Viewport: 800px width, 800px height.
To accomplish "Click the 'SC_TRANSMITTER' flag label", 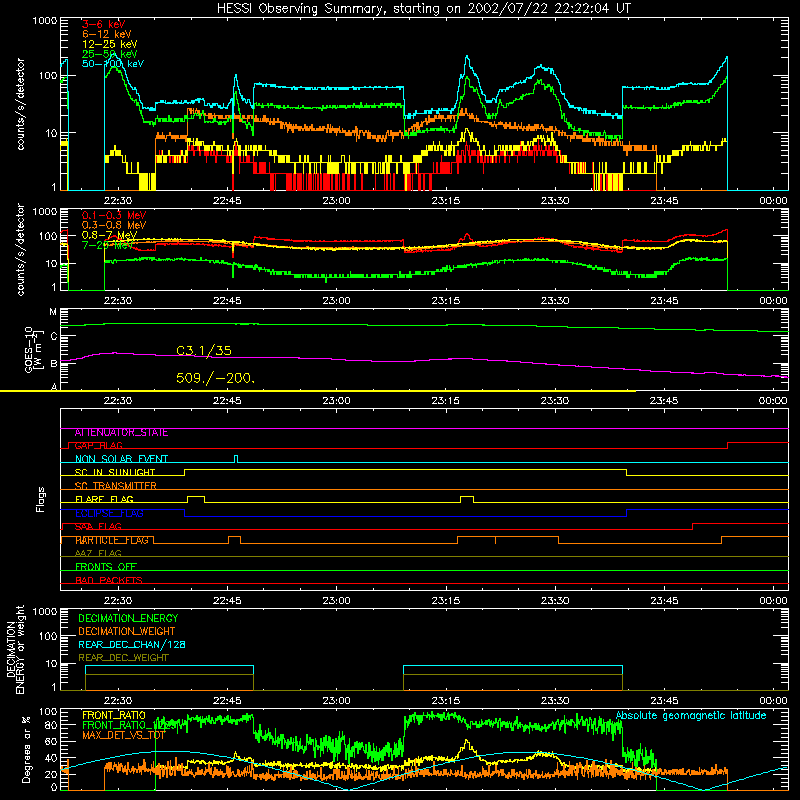I will pyautogui.click(x=115, y=486).
